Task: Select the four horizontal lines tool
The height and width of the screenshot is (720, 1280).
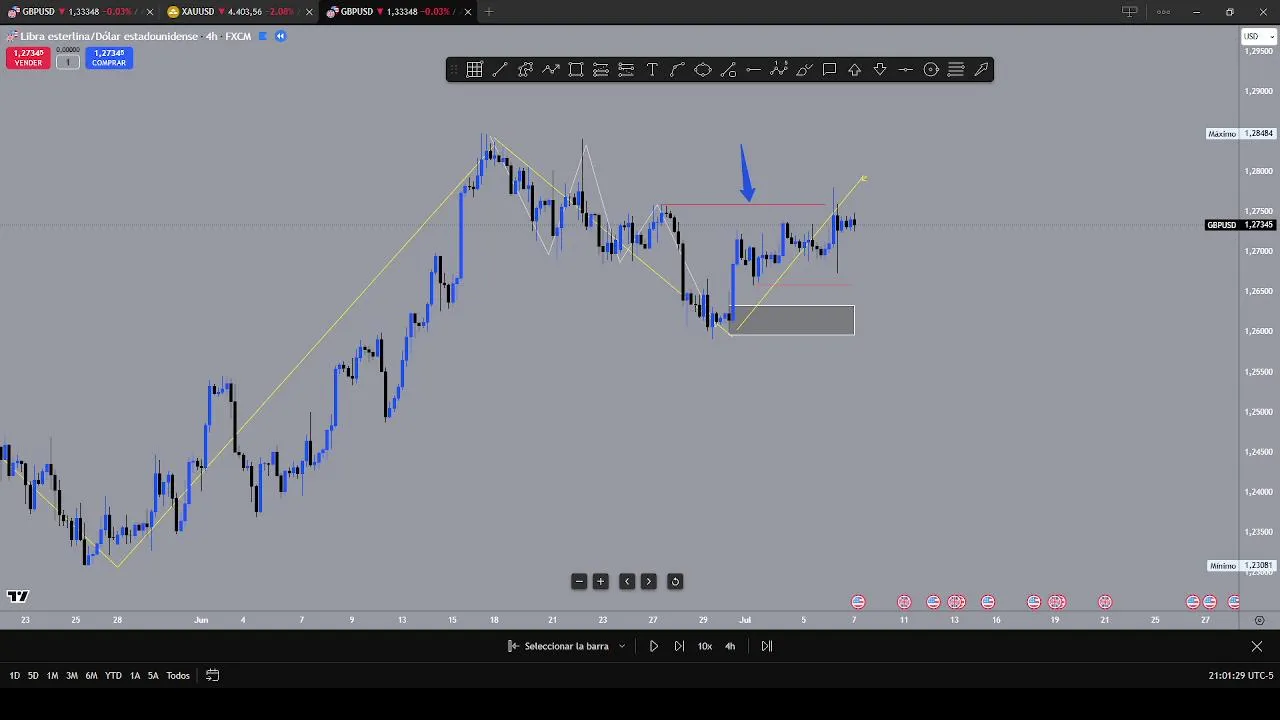Action: pos(956,70)
